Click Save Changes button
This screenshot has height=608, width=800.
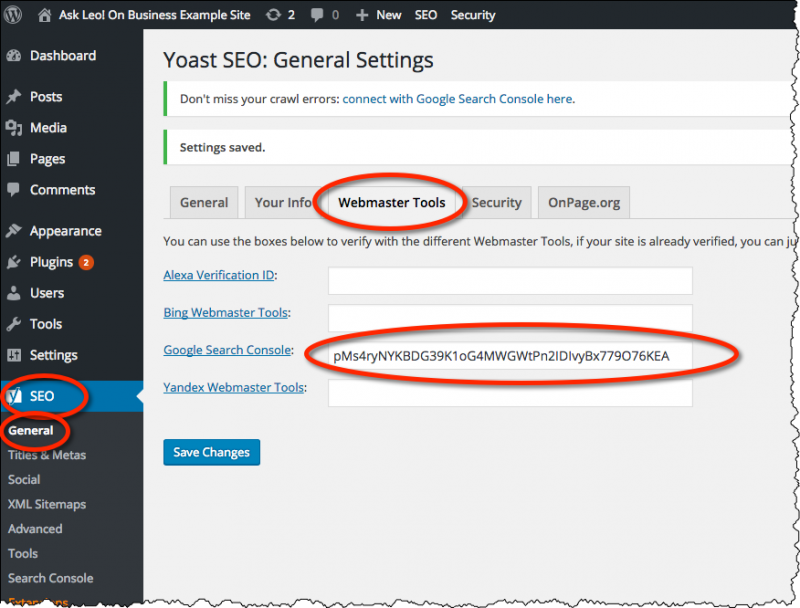click(212, 452)
